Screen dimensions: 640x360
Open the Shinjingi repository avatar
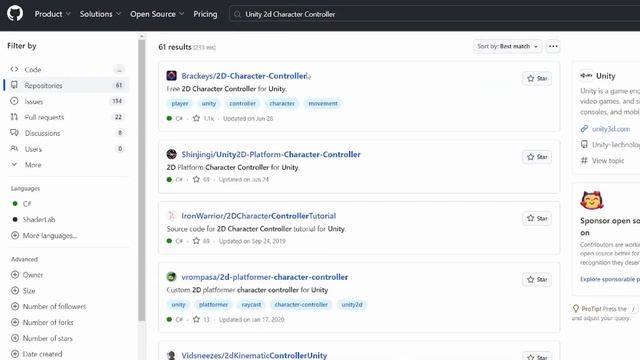coord(171,154)
